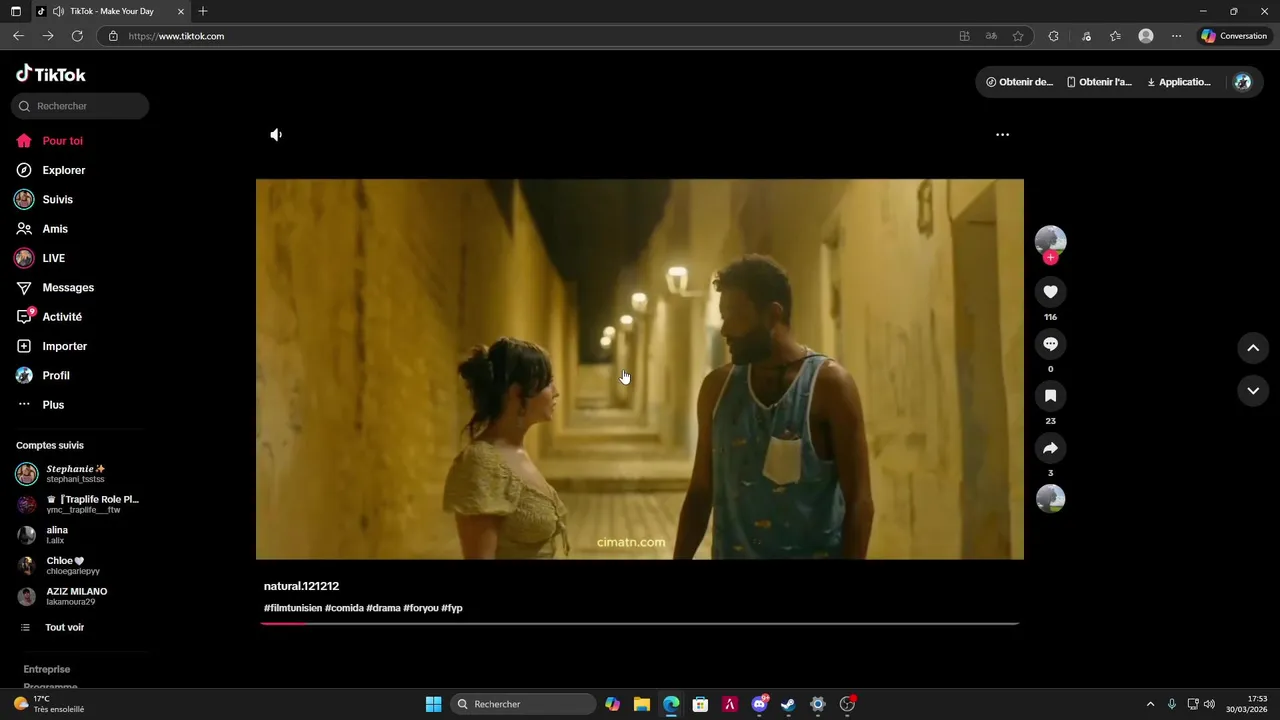1280x720 pixels.
Task: Seek in the video progress bar
Action: pos(640,623)
